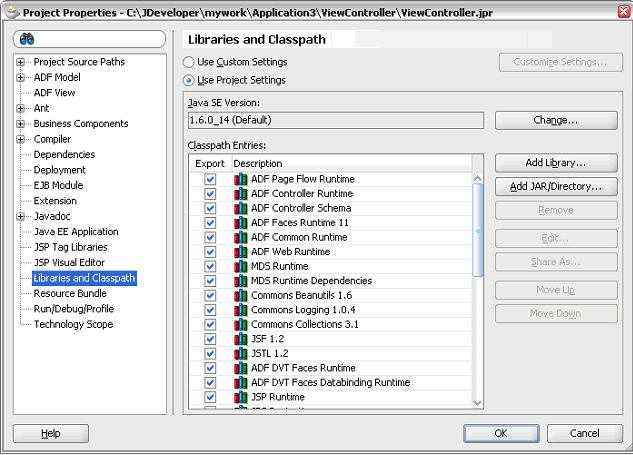Viewport: 633px width, 455px height.
Task: Expand the Project Source Paths node
Action: tap(21, 62)
